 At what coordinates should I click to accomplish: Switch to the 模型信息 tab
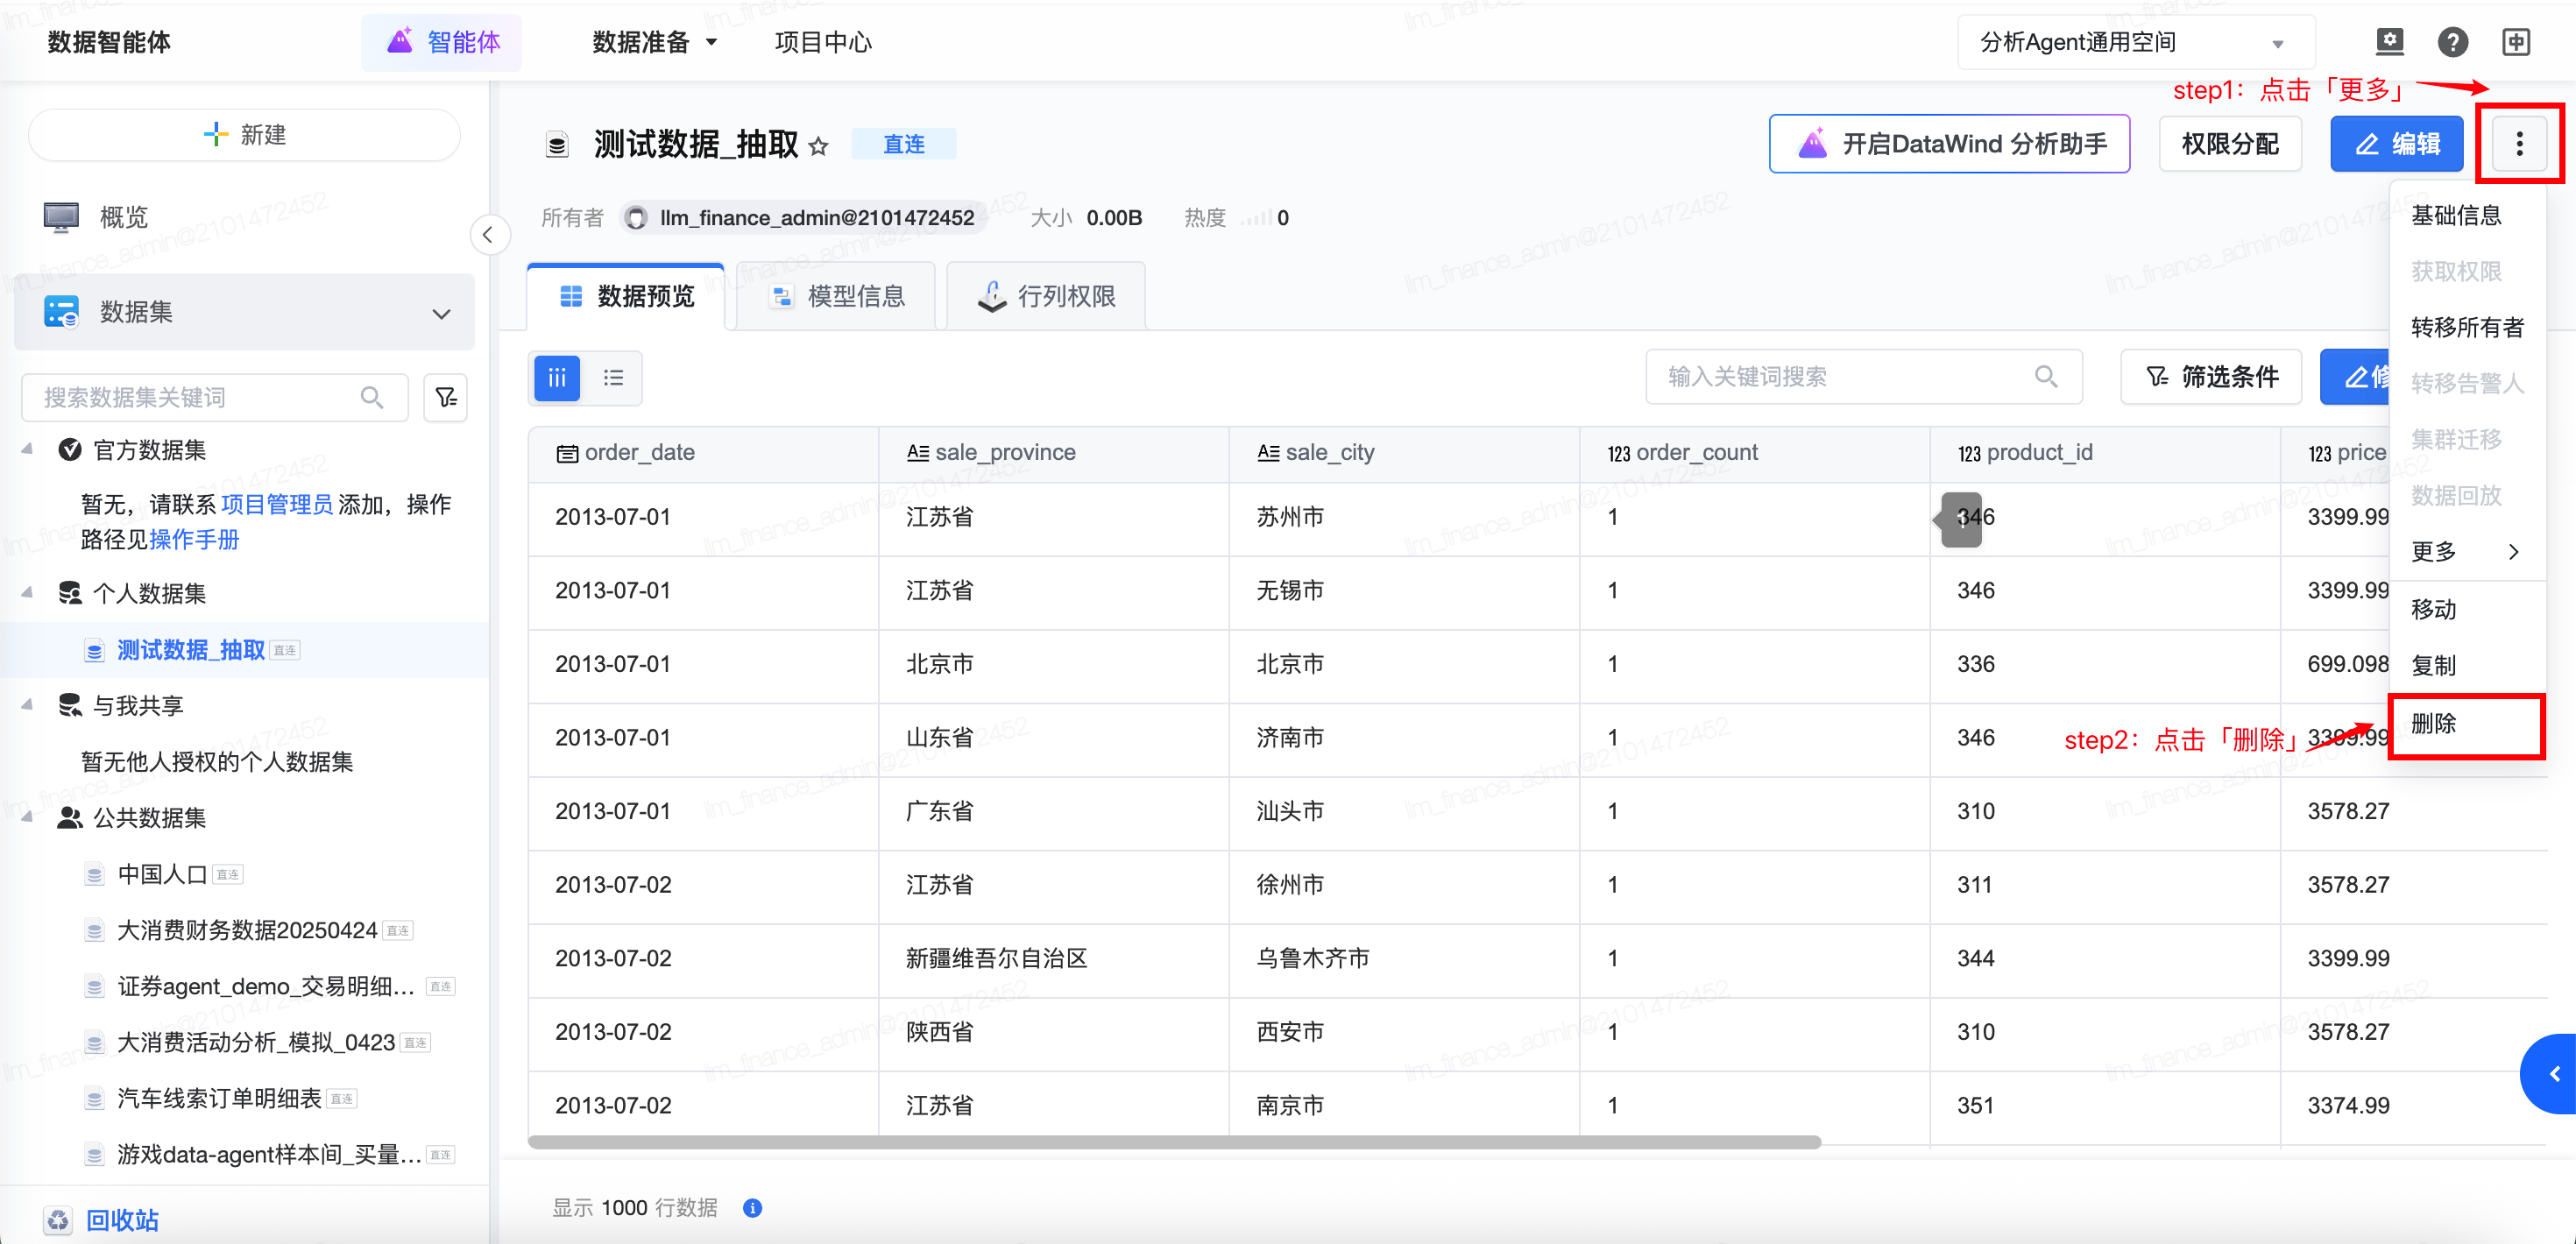click(836, 296)
